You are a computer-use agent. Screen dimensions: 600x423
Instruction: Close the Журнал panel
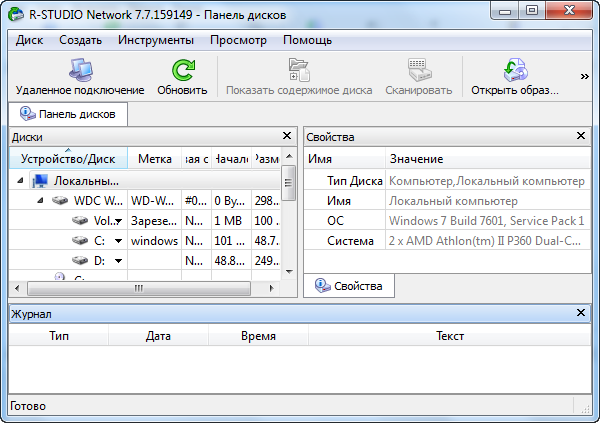click(581, 313)
